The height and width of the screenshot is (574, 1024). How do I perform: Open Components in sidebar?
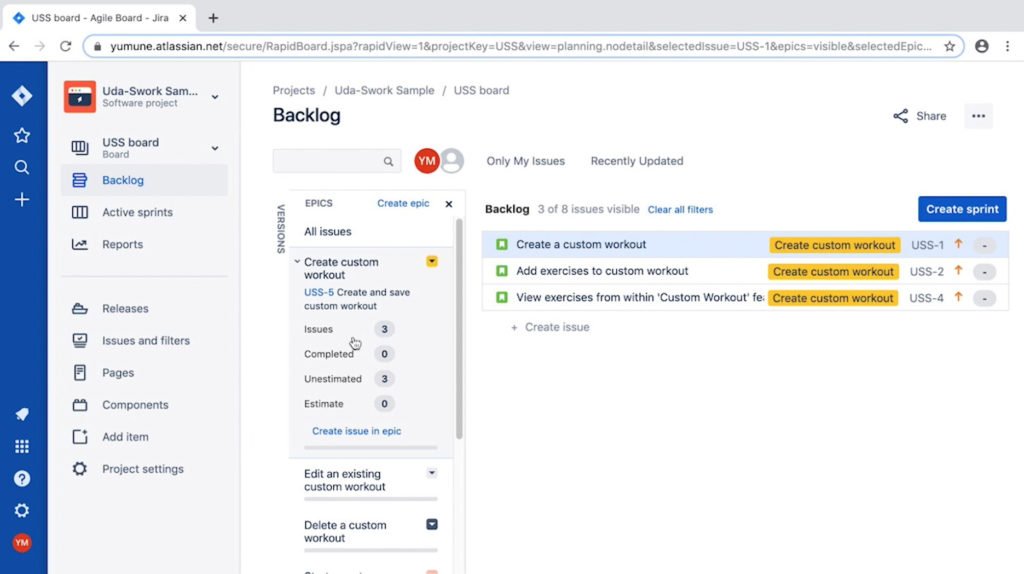[145, 405]
